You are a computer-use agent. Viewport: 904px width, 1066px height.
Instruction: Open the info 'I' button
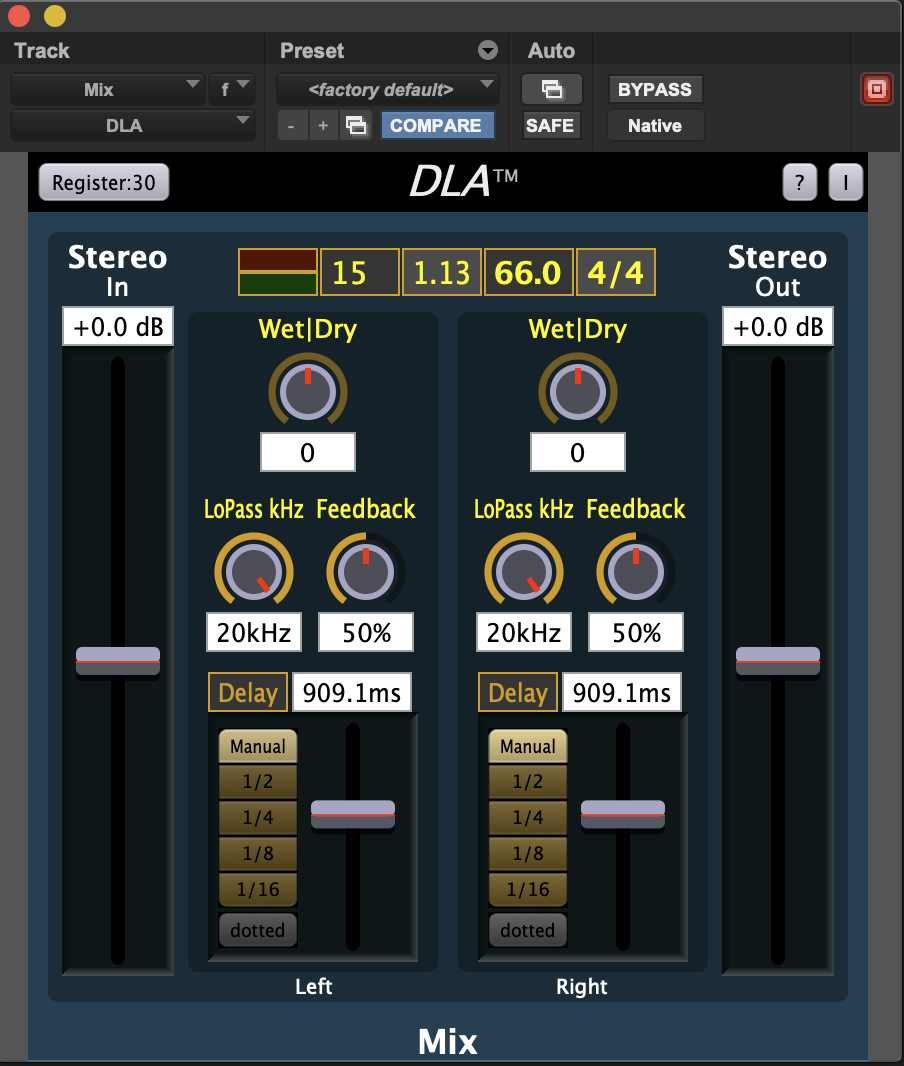846,182
